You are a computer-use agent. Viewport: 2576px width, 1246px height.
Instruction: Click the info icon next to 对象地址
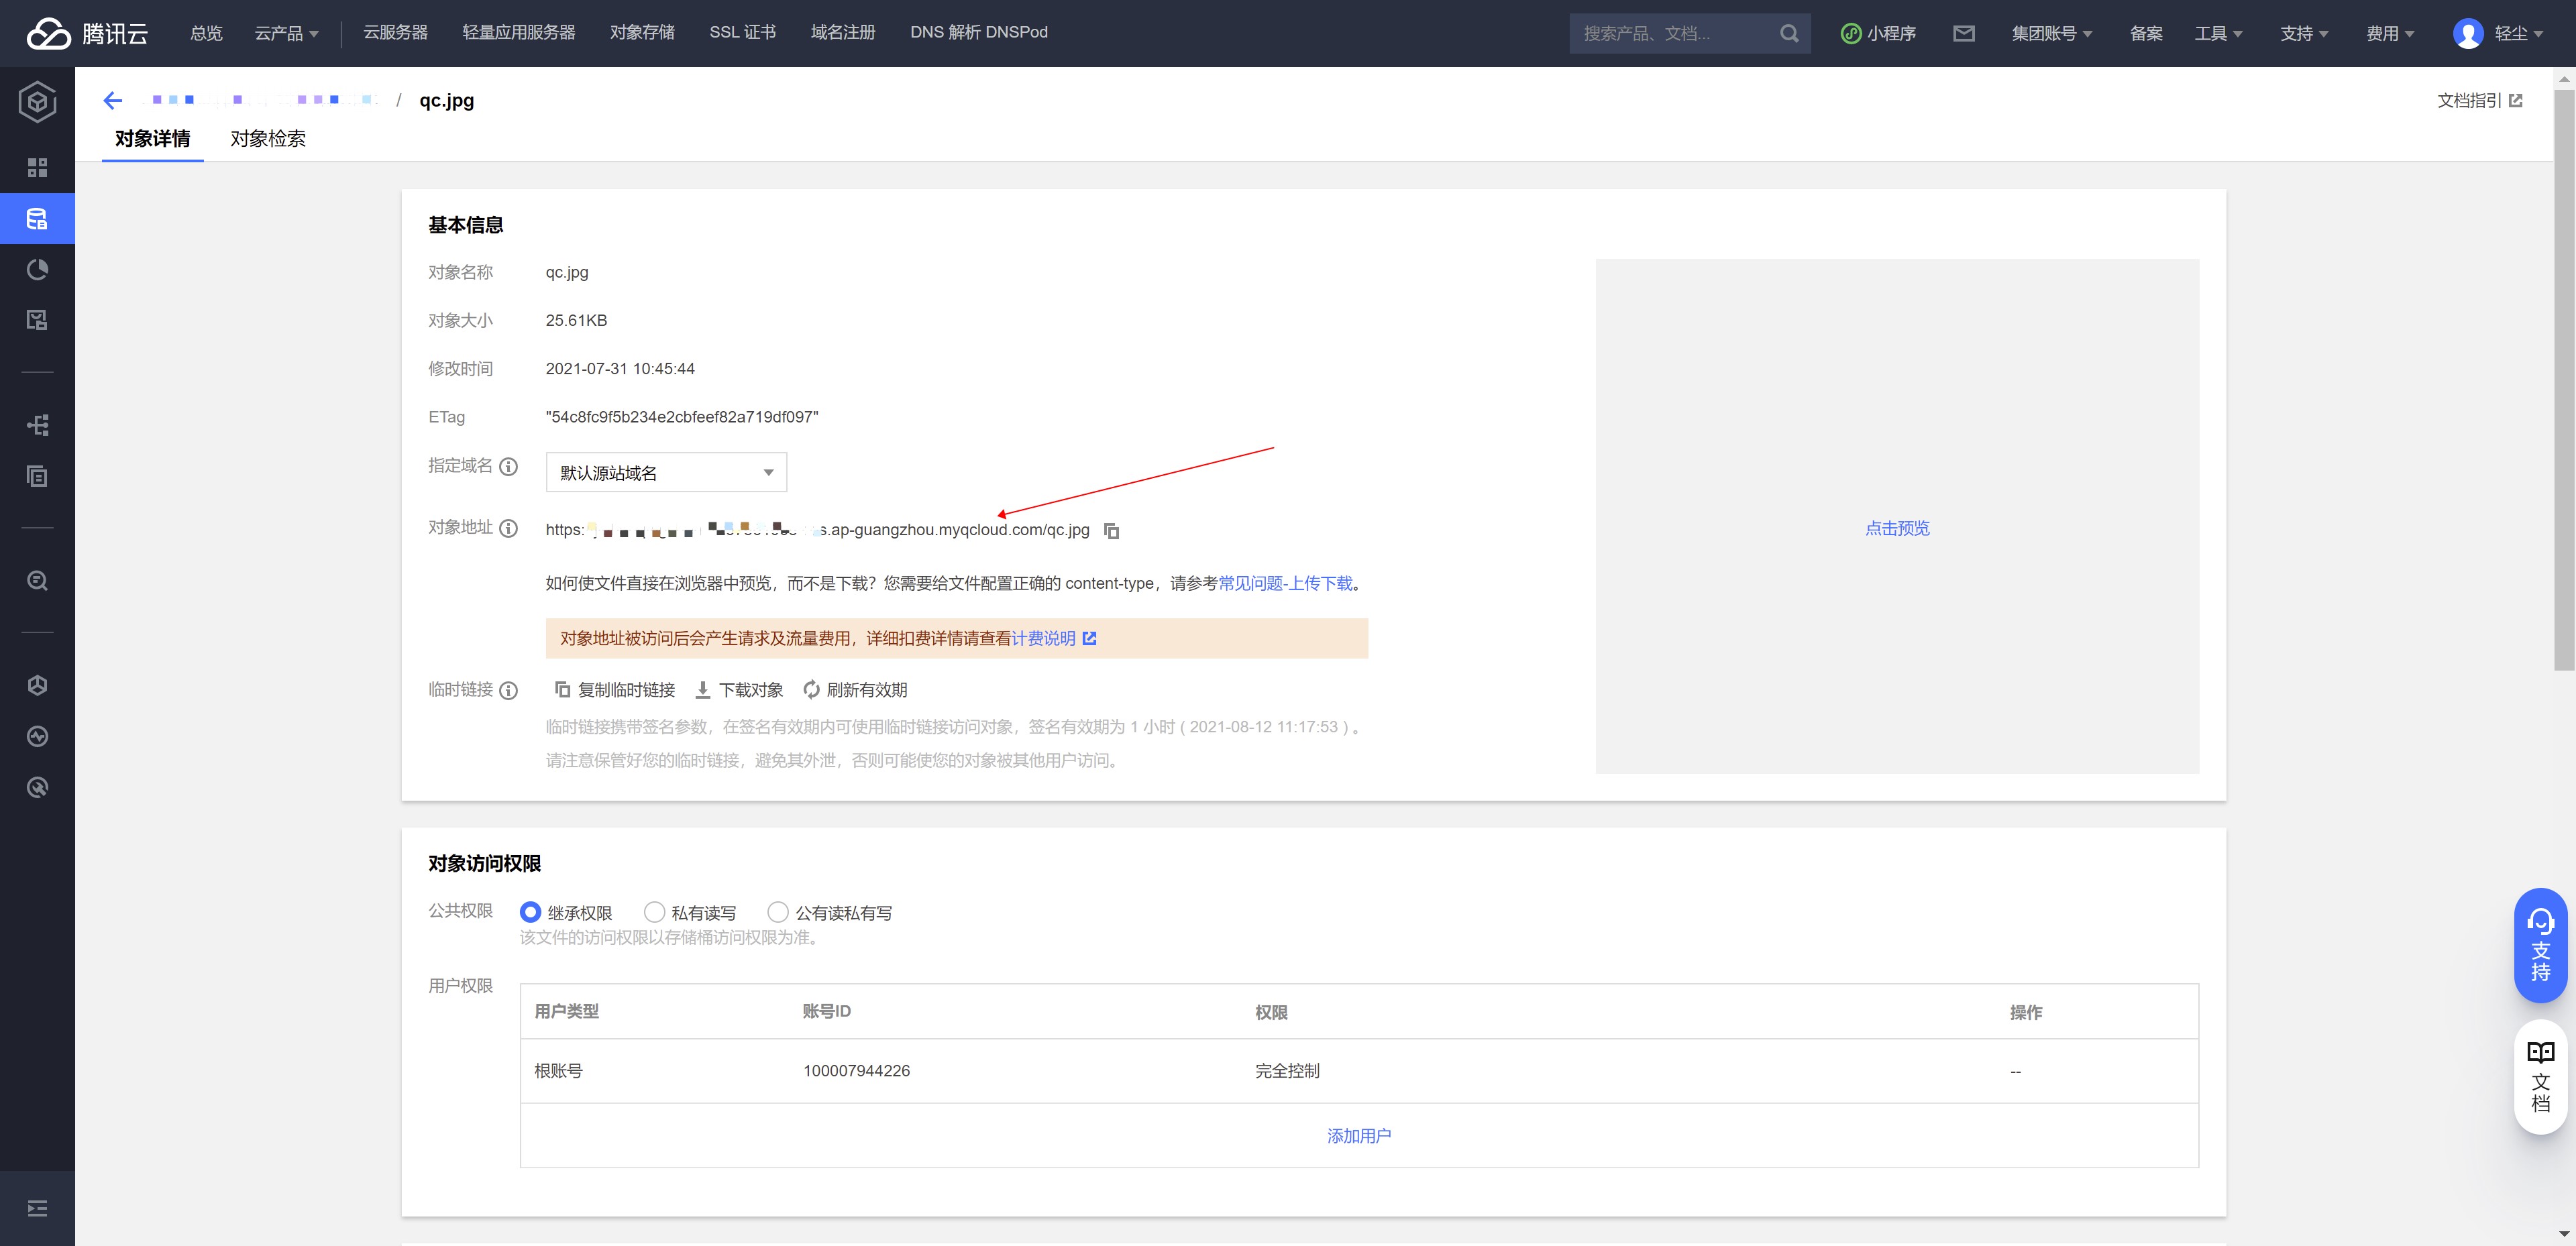pos(508,528)
